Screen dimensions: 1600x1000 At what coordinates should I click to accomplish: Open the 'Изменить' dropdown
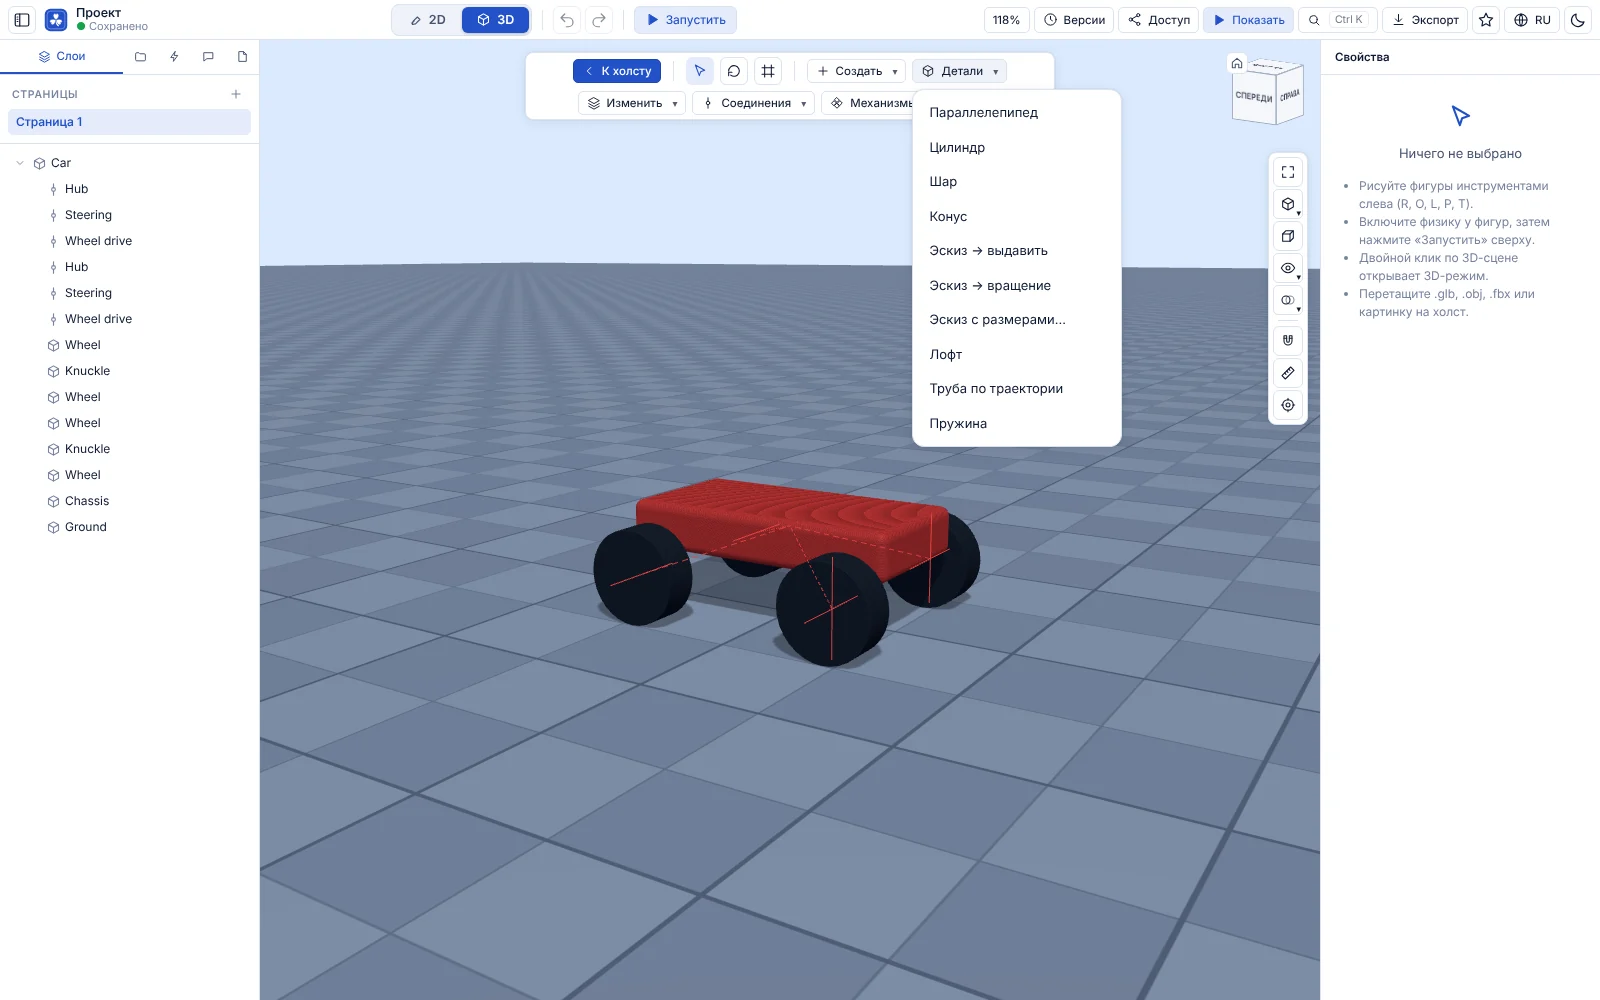[632, 103]
